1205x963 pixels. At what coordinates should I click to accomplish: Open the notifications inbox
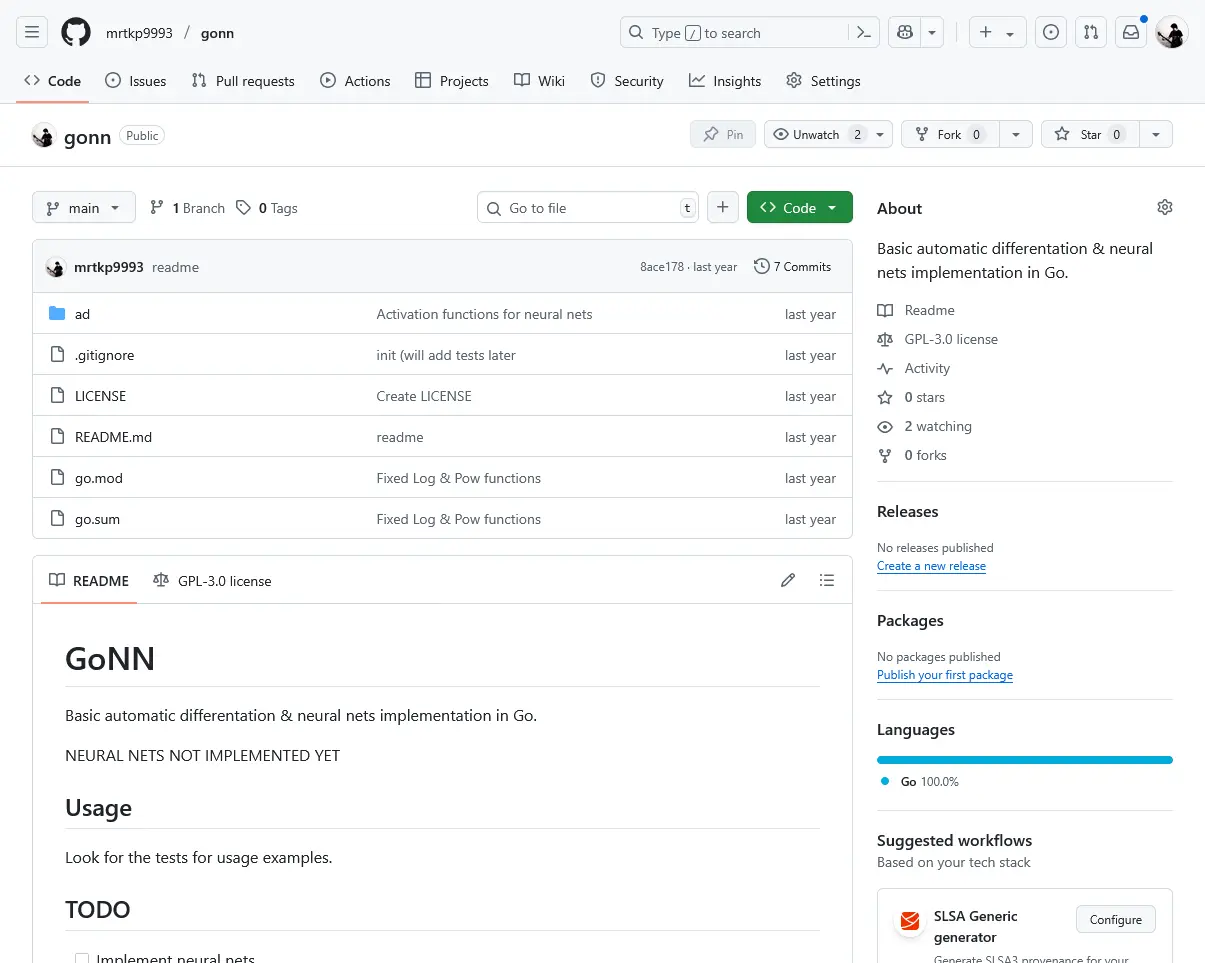coord(1131,33)
